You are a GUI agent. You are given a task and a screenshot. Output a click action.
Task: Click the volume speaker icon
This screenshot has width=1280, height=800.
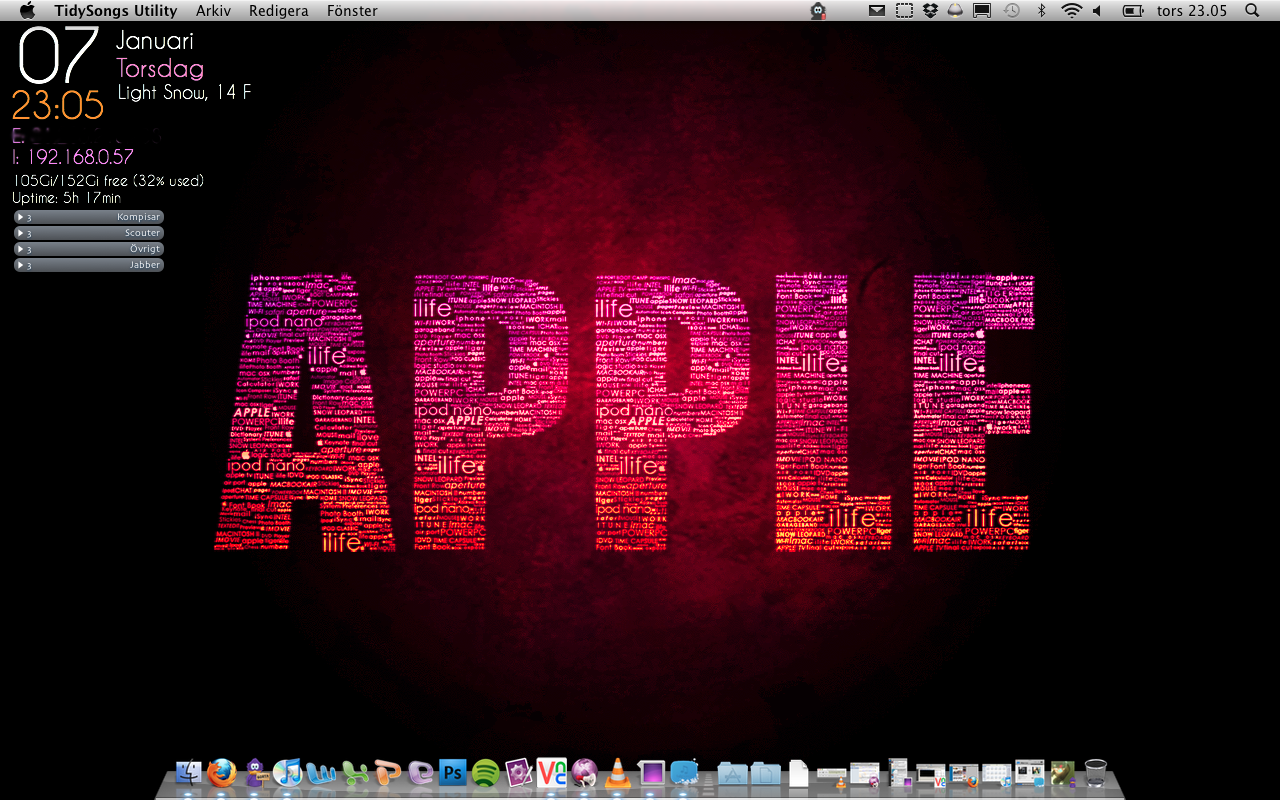point(1097,10)
